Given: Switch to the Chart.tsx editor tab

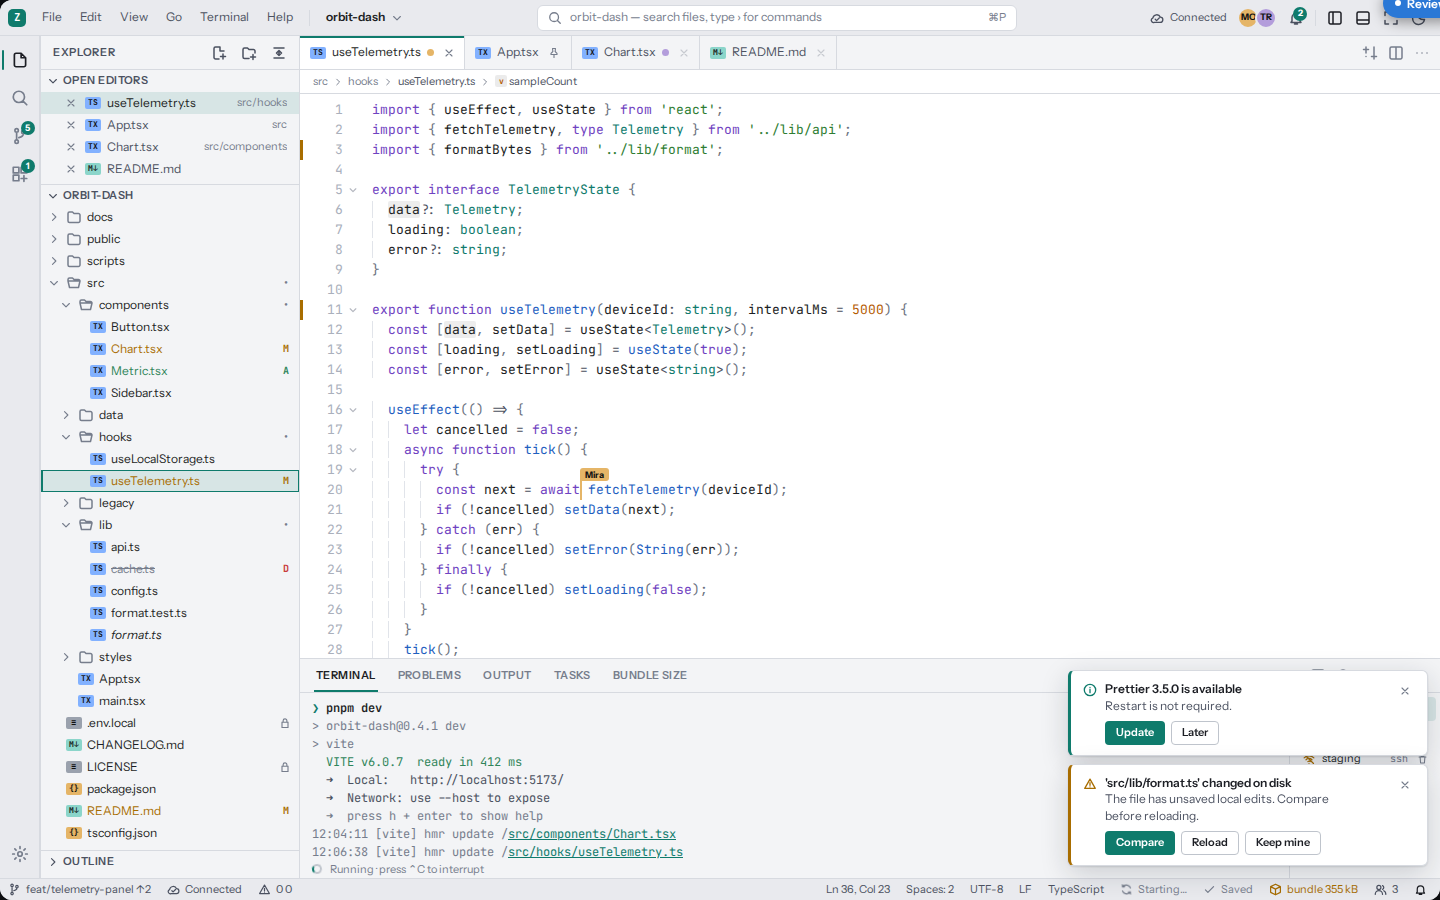Looking at the screenshot, I should (x=635, y=53).
